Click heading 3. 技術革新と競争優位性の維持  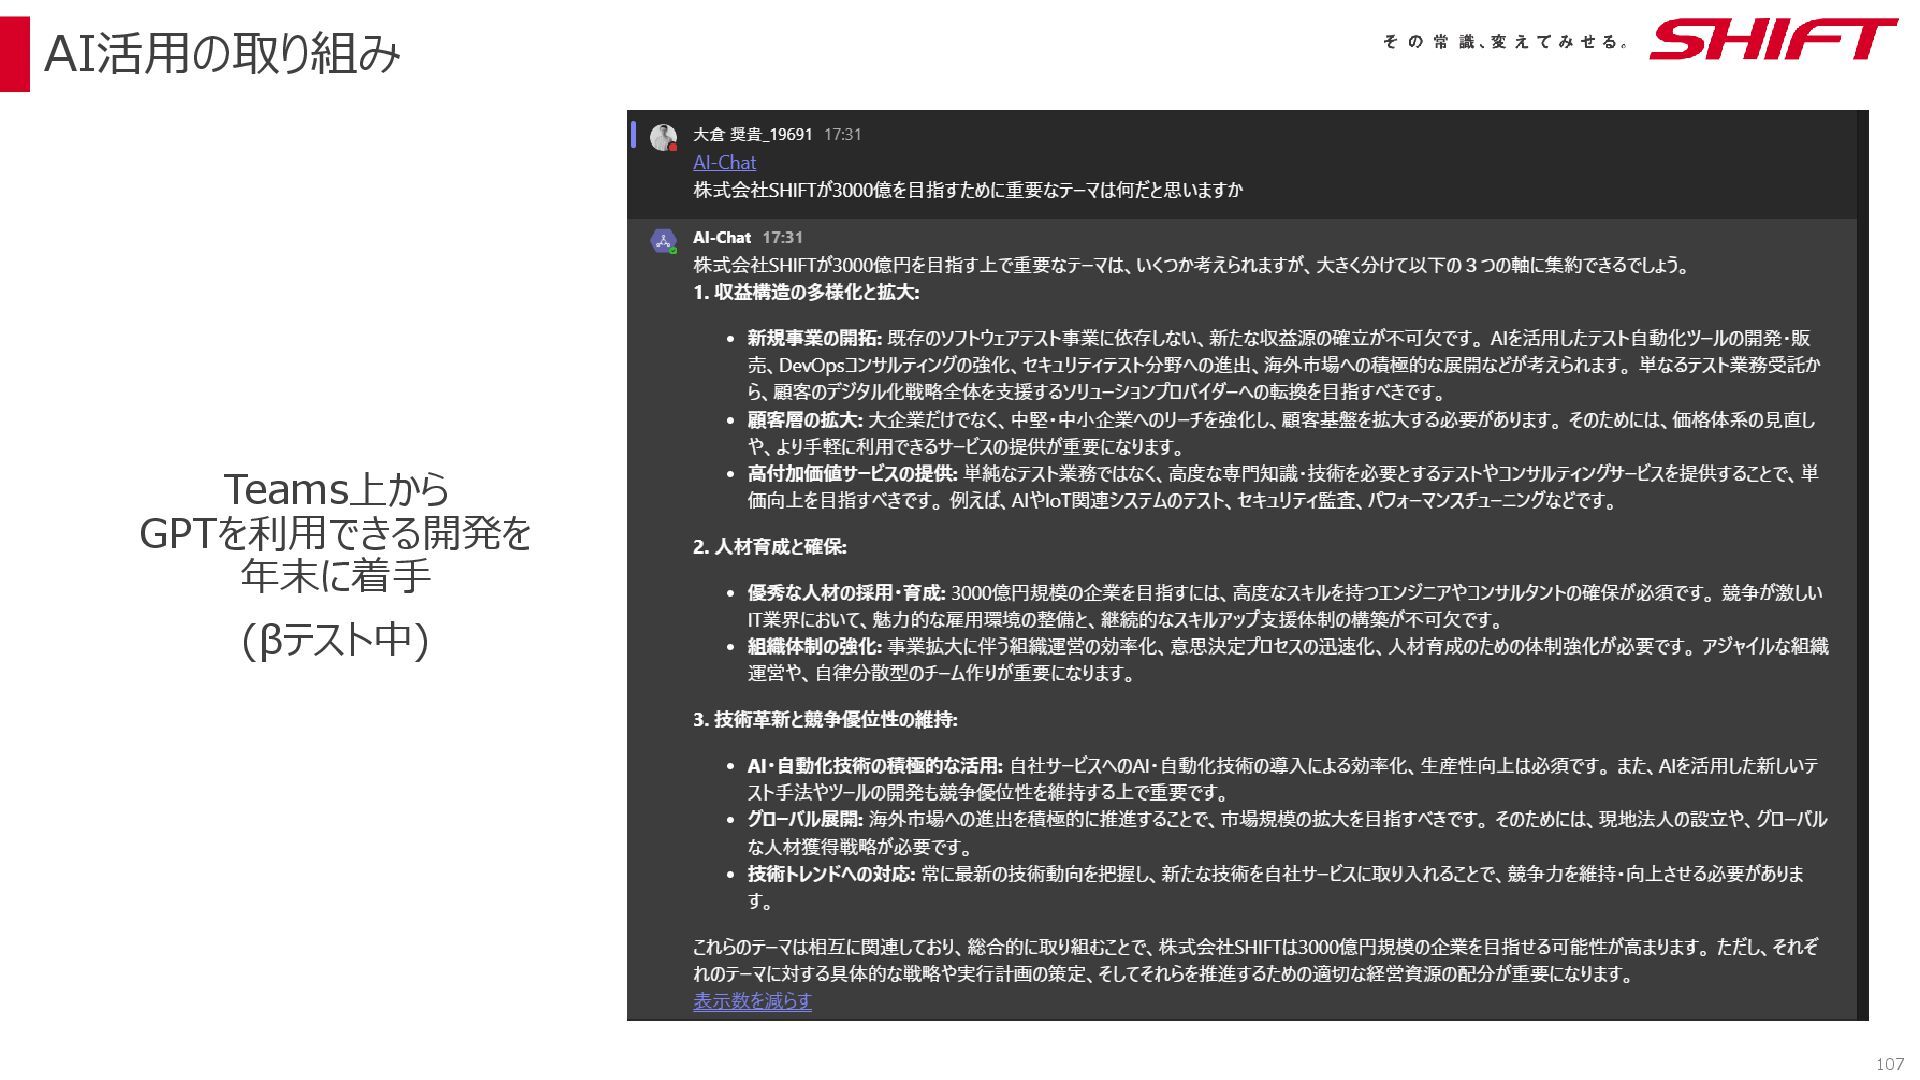click(x=825, y=719)
